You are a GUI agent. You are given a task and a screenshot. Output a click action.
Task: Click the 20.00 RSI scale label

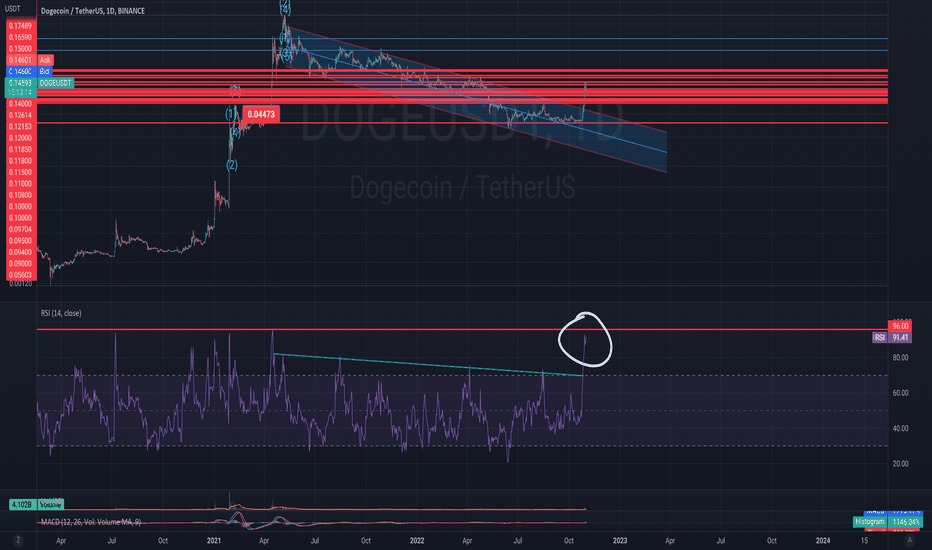[900, 464]
